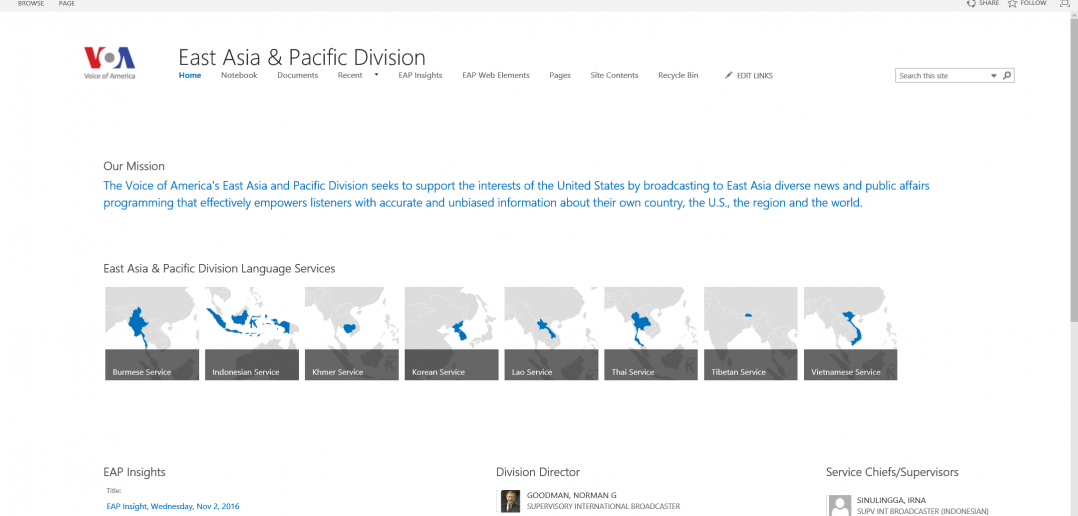
Task: Open Recycle Bin navigation link
Action: click(678, 76)
